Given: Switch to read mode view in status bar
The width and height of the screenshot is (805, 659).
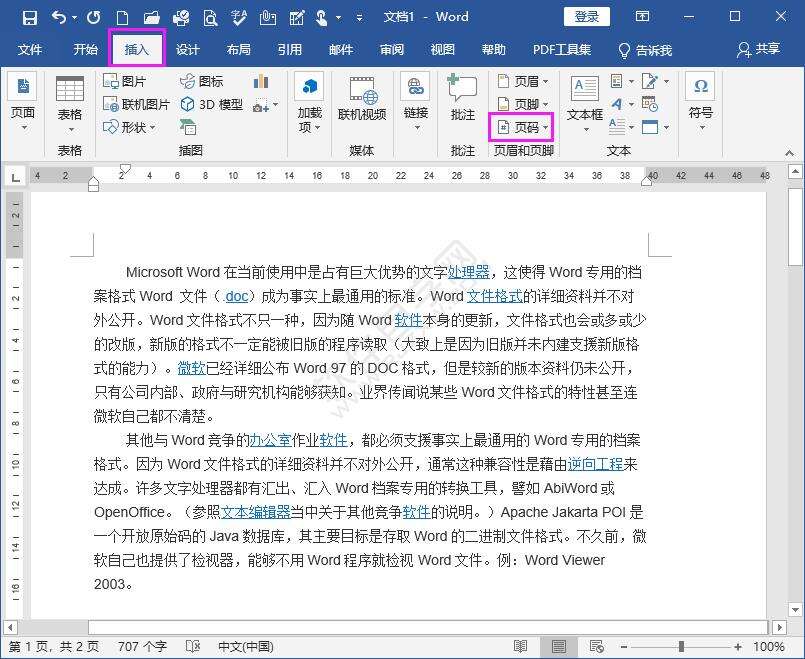Looking at the screenshot, I should [520, 646].
